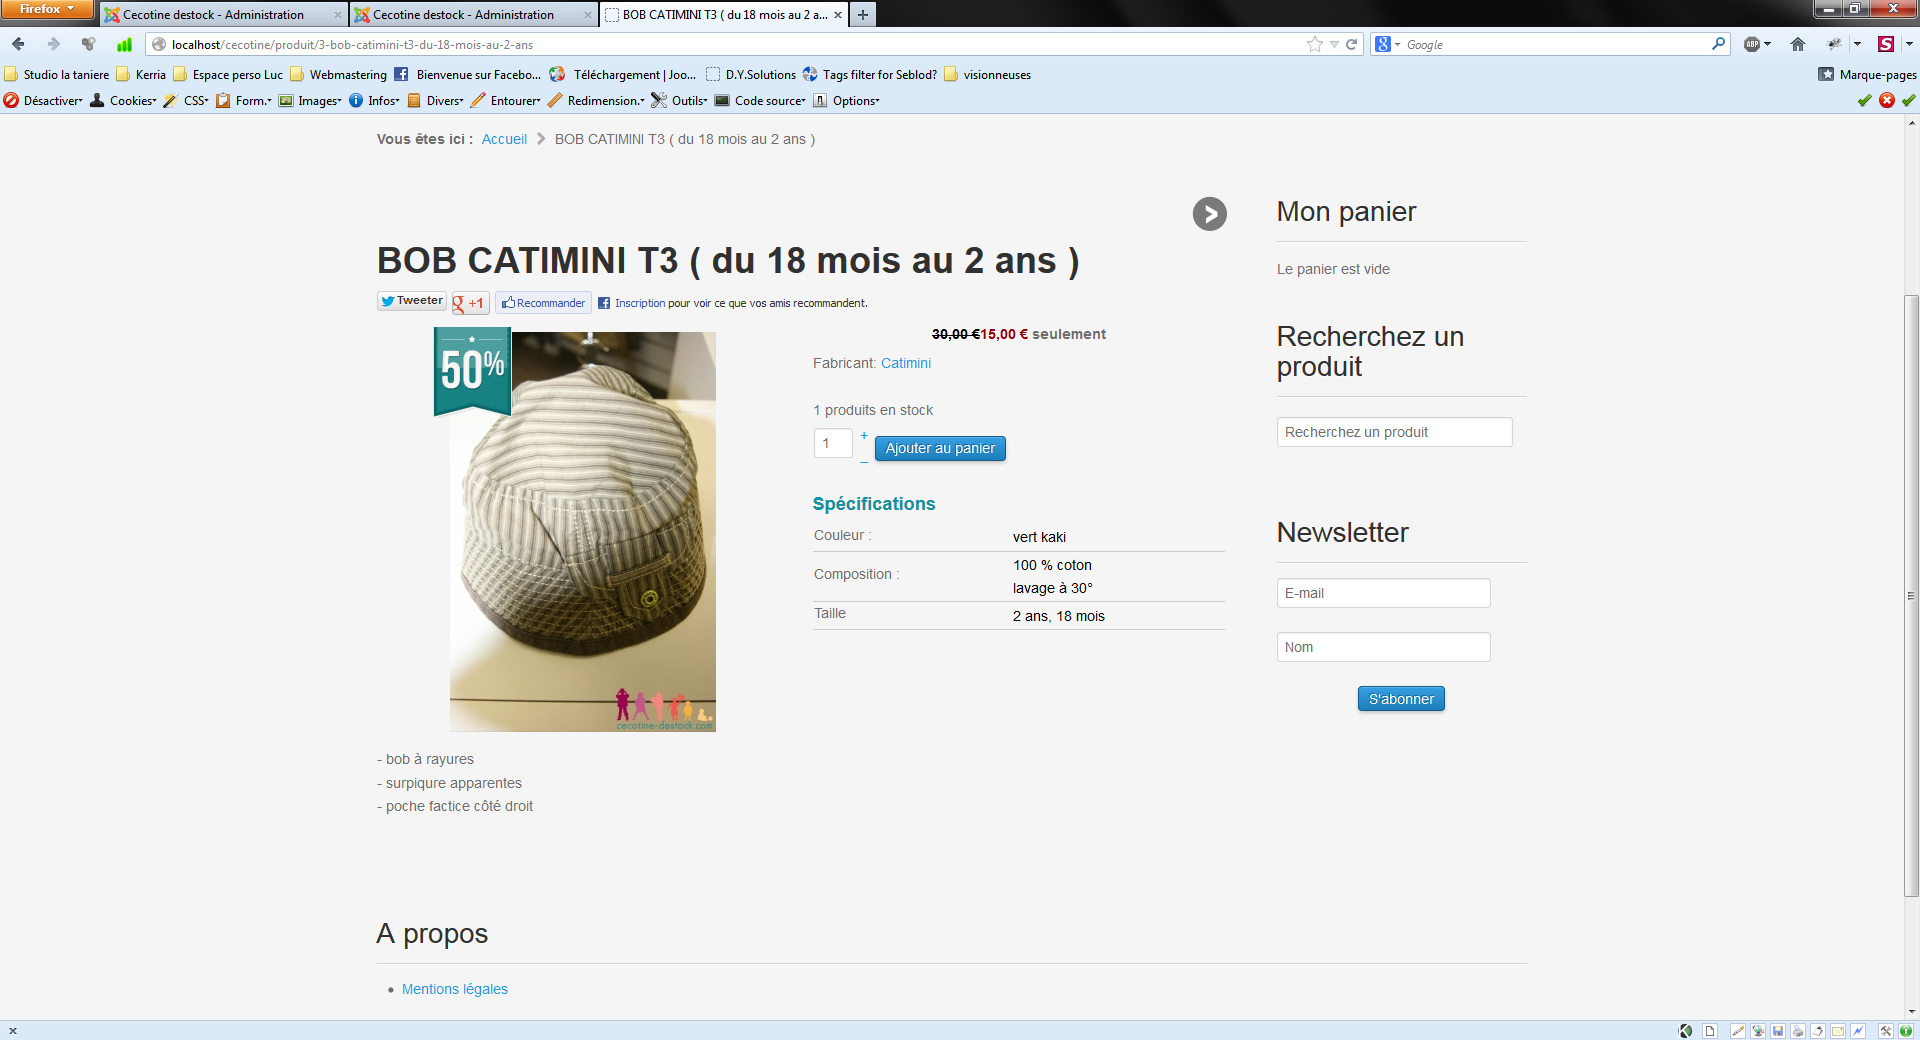
Task: Open the Désactiver developer toolbar menu
Action: point(44,100)
